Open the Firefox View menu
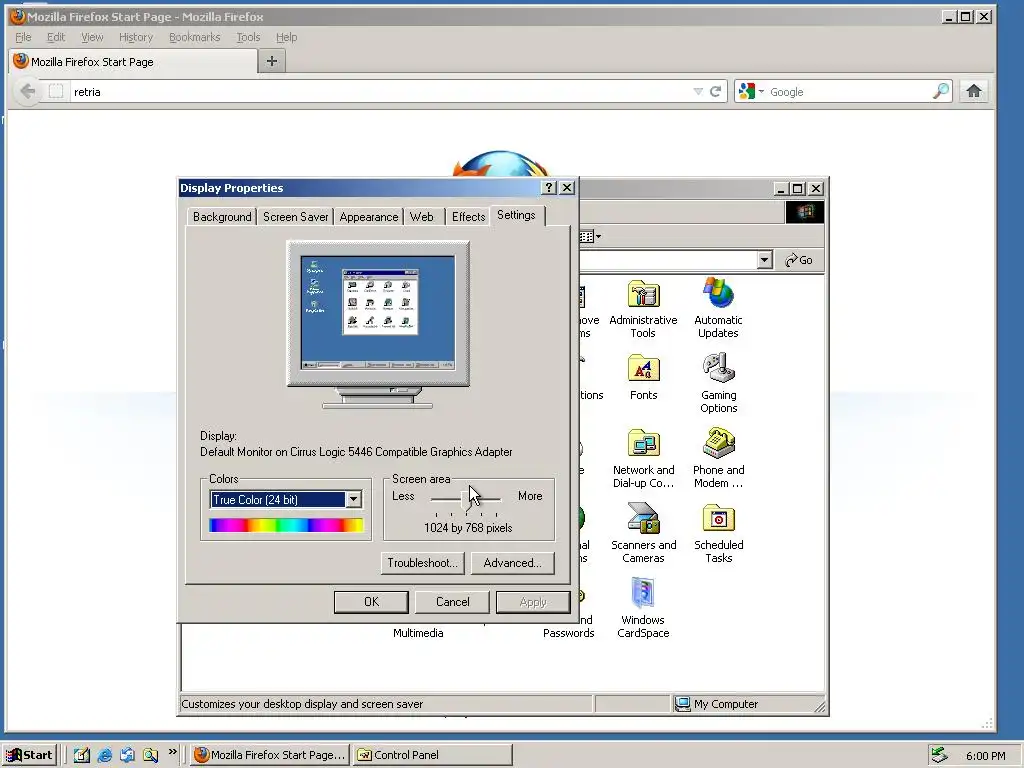The image size is (1024, 768). pyautogui.click(x=92, y=37)
